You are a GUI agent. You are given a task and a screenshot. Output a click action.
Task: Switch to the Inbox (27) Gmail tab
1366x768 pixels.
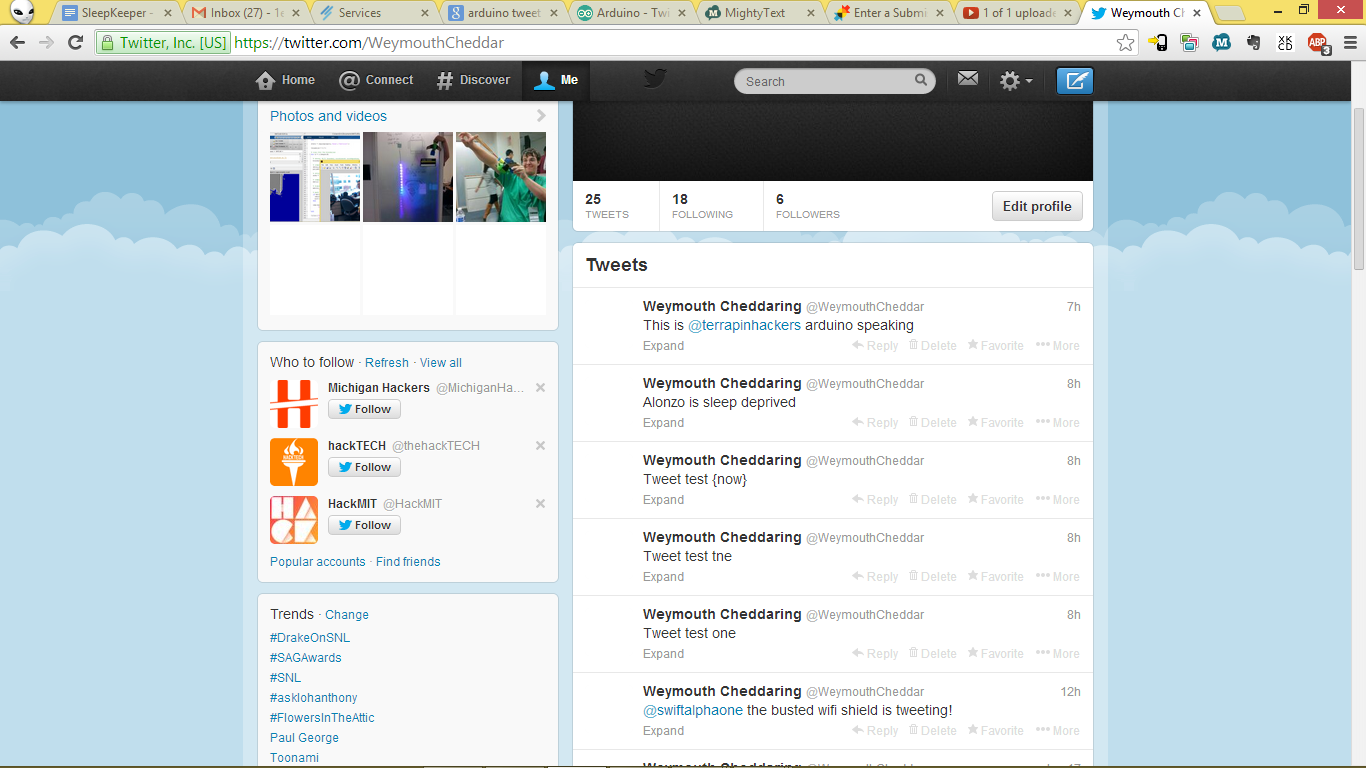click(x=247, y=13)
